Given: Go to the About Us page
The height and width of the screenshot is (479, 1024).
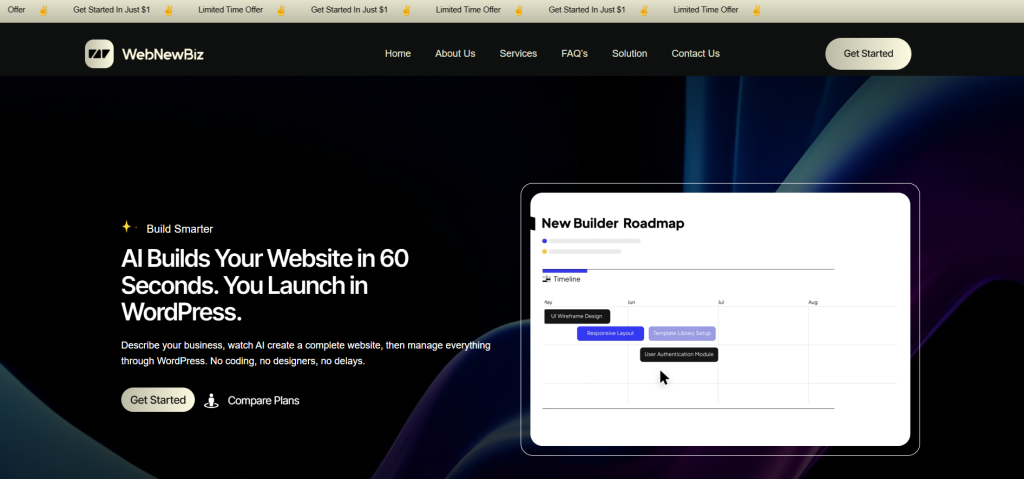Looking at the screenshot, I should coord(455,54).
